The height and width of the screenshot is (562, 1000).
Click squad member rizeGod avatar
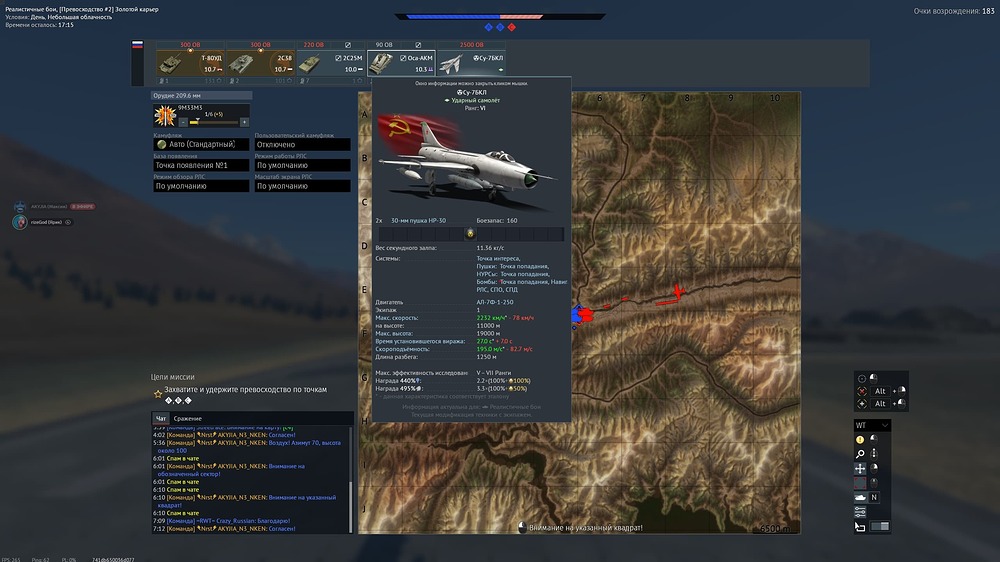coord(20,222)
